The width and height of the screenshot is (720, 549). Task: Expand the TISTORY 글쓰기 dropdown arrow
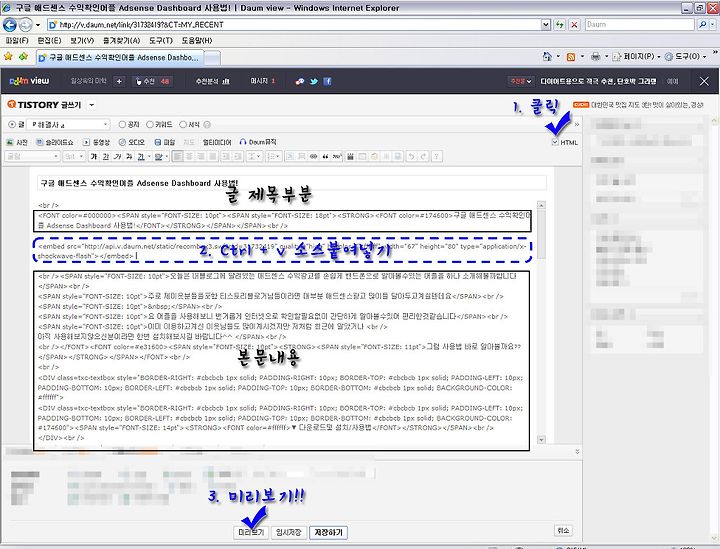[x=92, y=105]
